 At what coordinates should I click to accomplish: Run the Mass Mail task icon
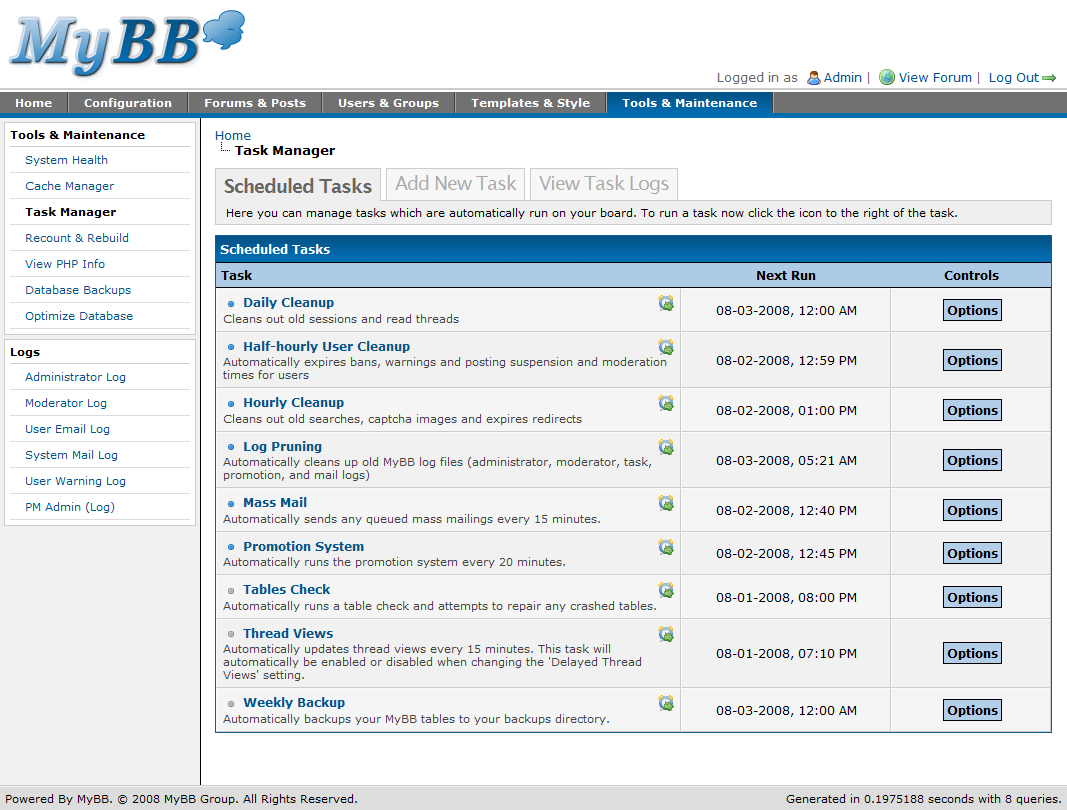[666, 503]
